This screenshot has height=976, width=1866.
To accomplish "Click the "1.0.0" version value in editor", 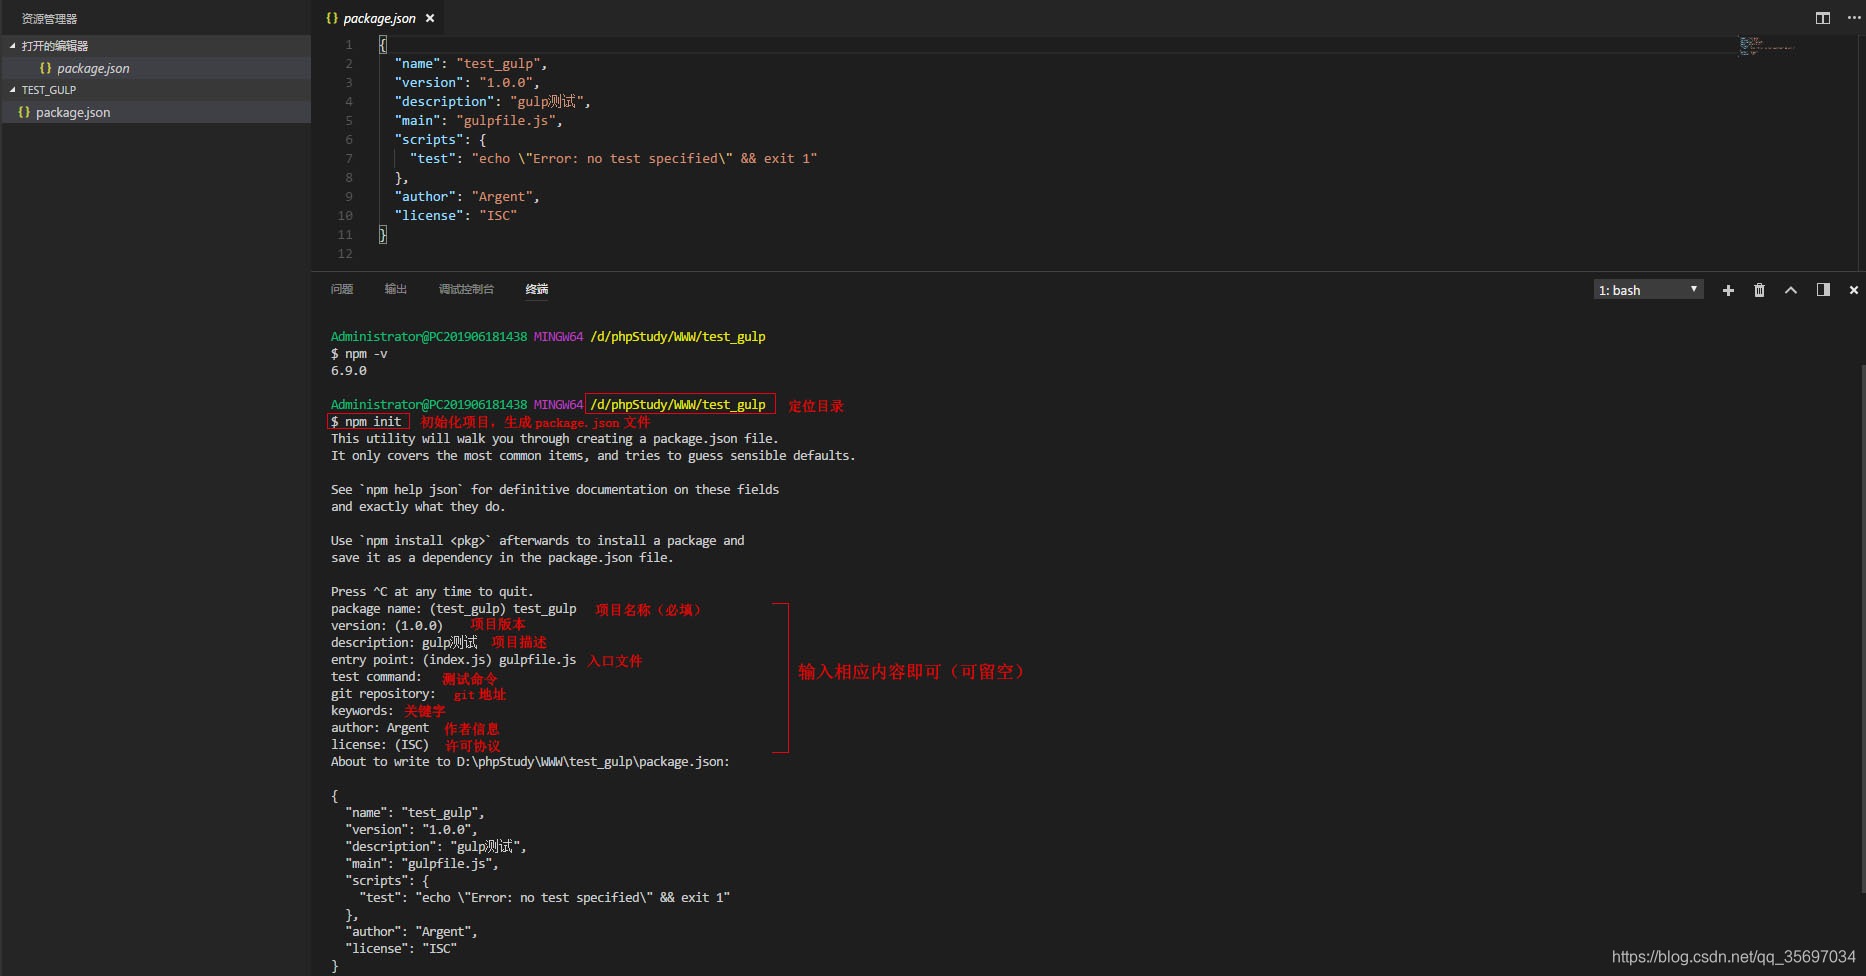I will click(506, 82).
